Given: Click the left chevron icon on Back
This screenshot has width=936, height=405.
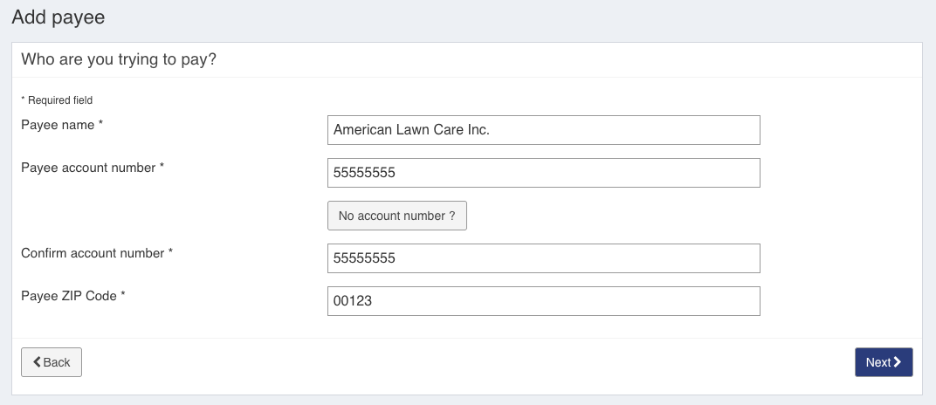Looking at the screenshot, I should click(x=37, y=362).
